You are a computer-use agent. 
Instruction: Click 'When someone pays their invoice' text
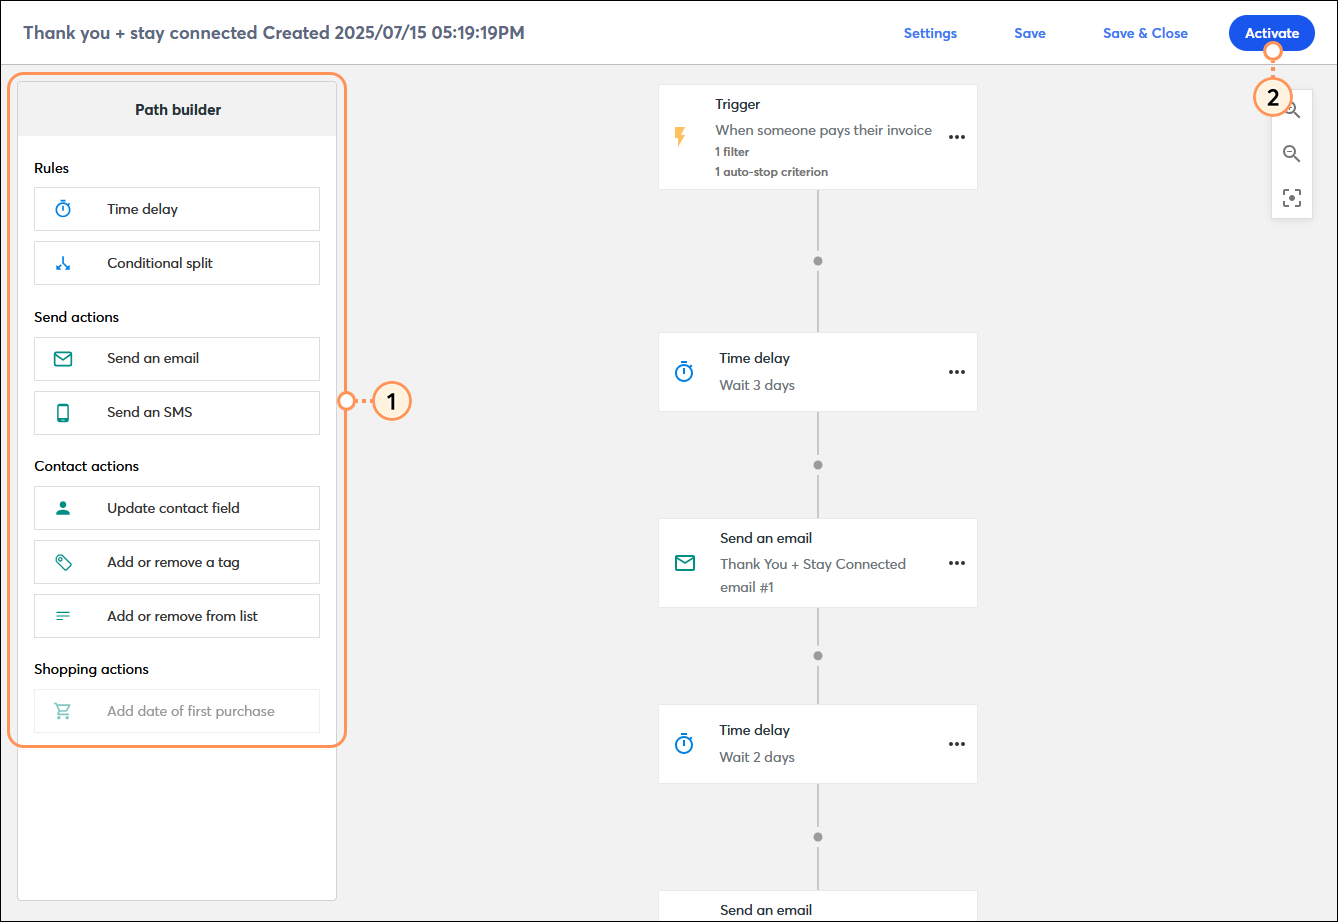coord(823,130)
